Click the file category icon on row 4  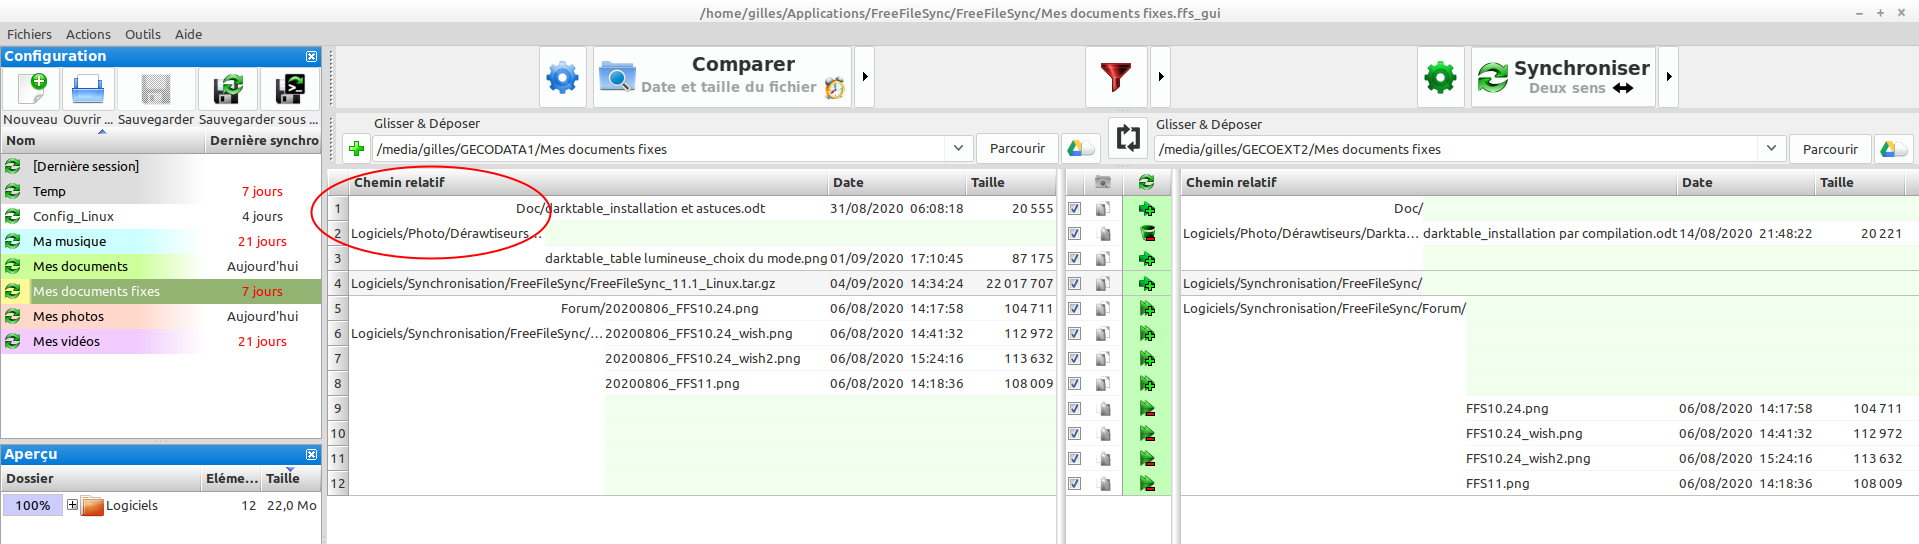pos(1103,284)
